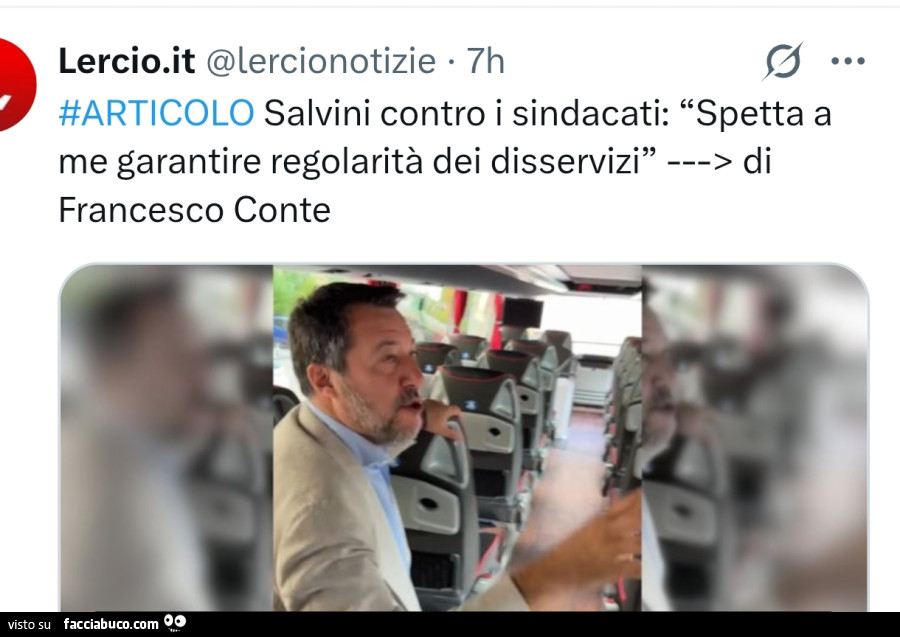Click the blurred right side of image
Image resolution: width=900 pixels, height=637 pixels.
click(x=754, y=438)
